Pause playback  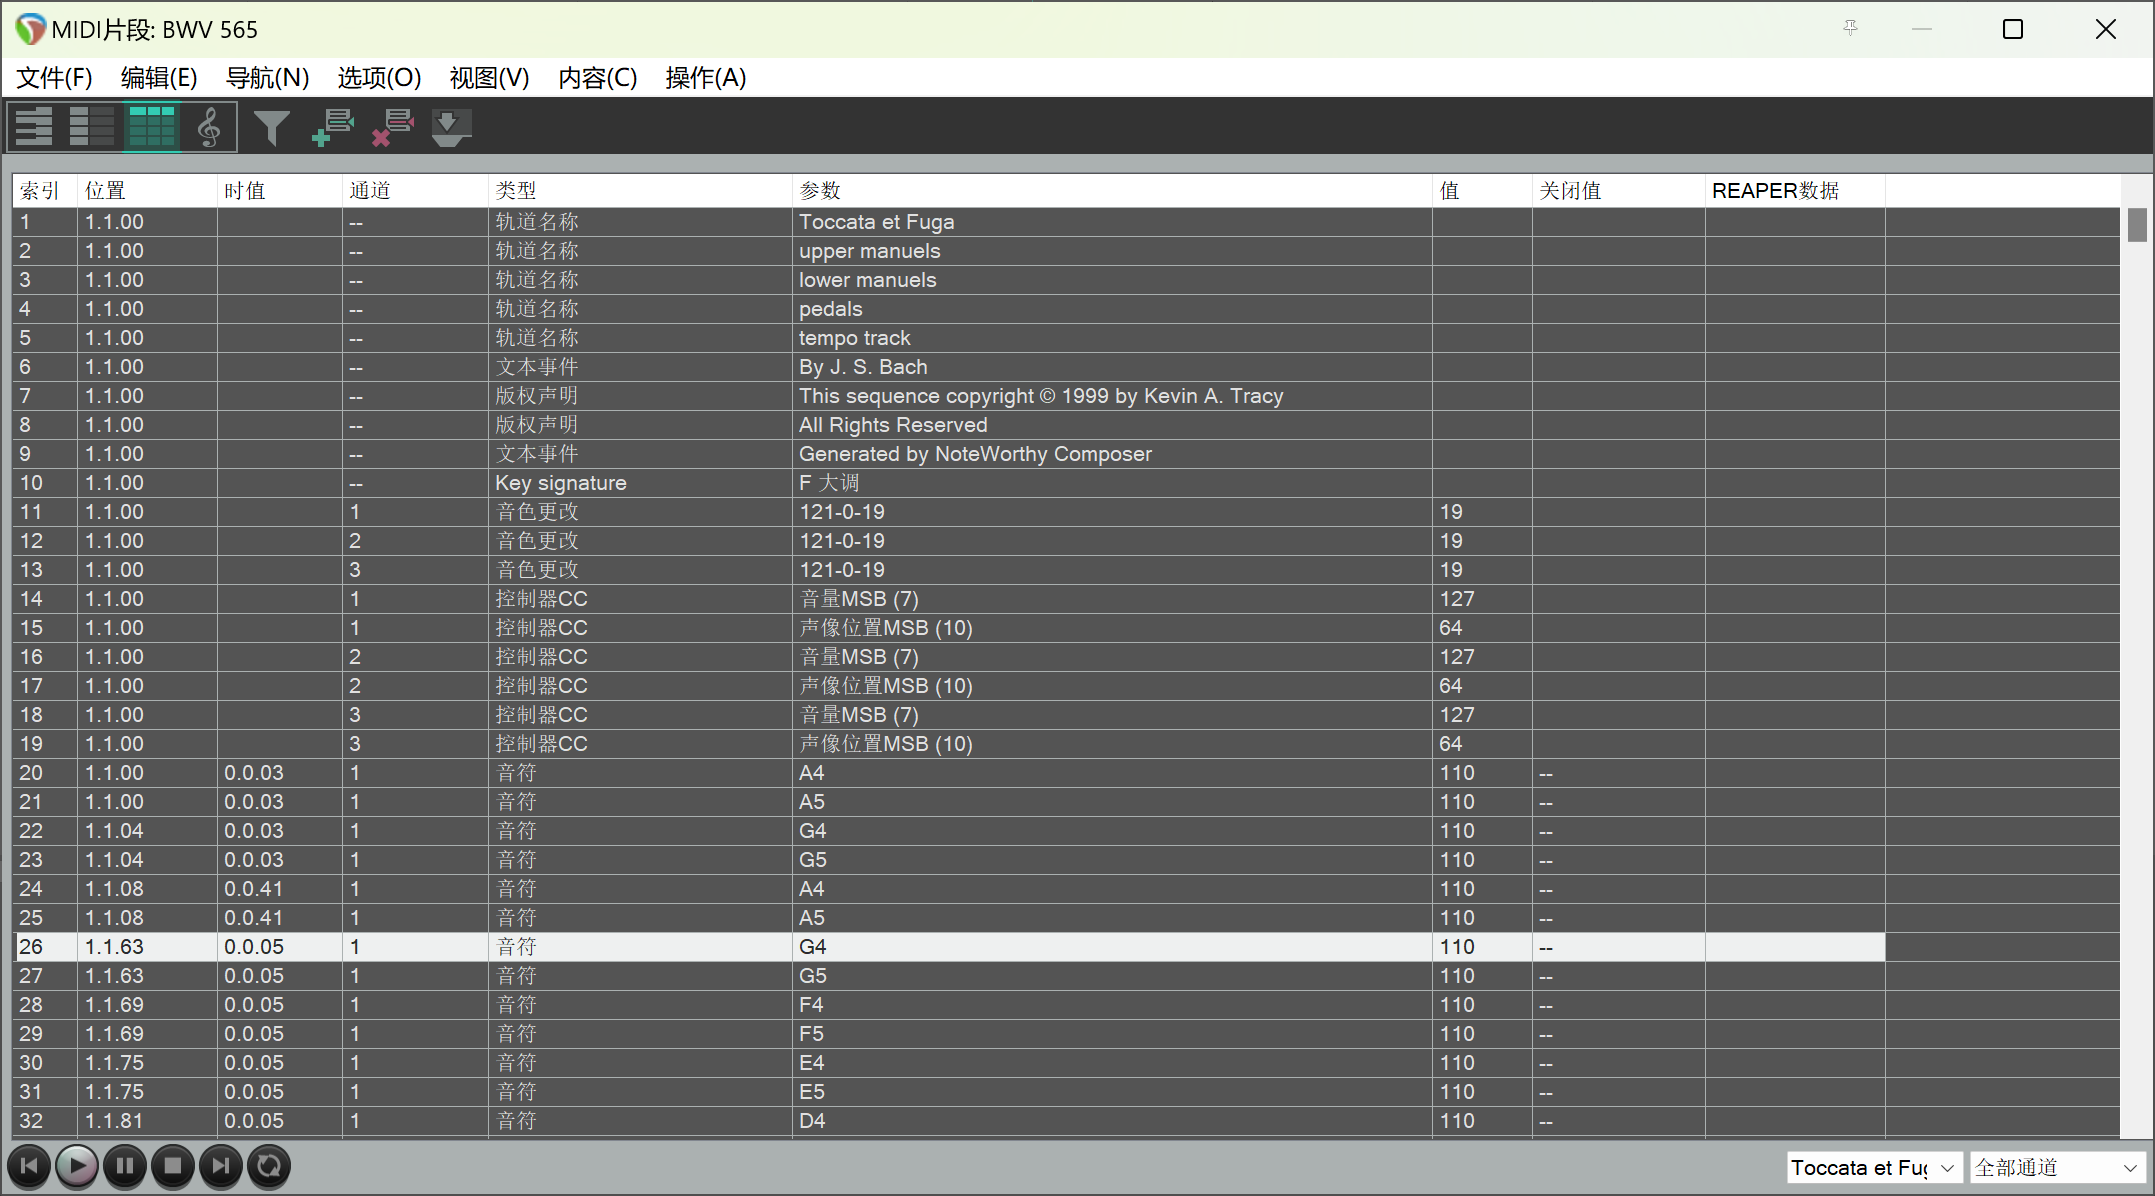(x=125, y=1166)
